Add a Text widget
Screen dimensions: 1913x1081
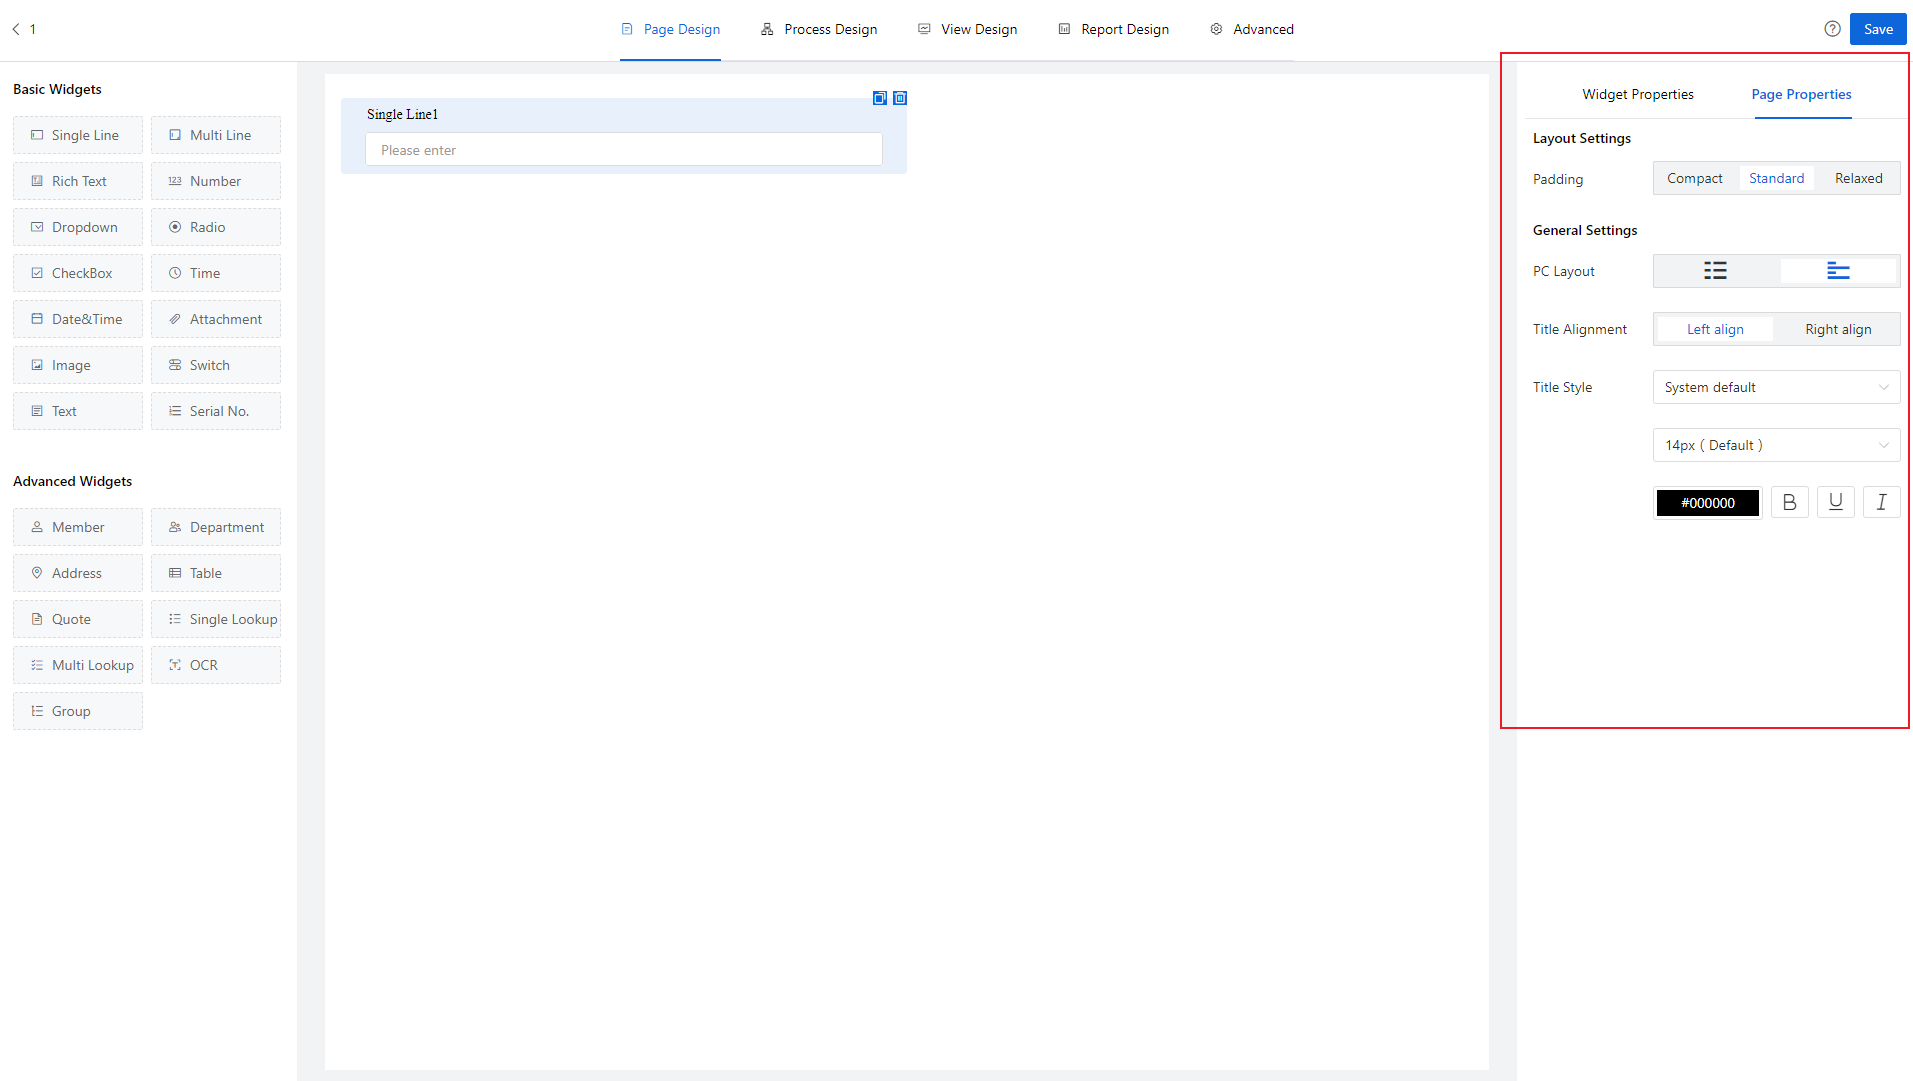click(78, 411)
